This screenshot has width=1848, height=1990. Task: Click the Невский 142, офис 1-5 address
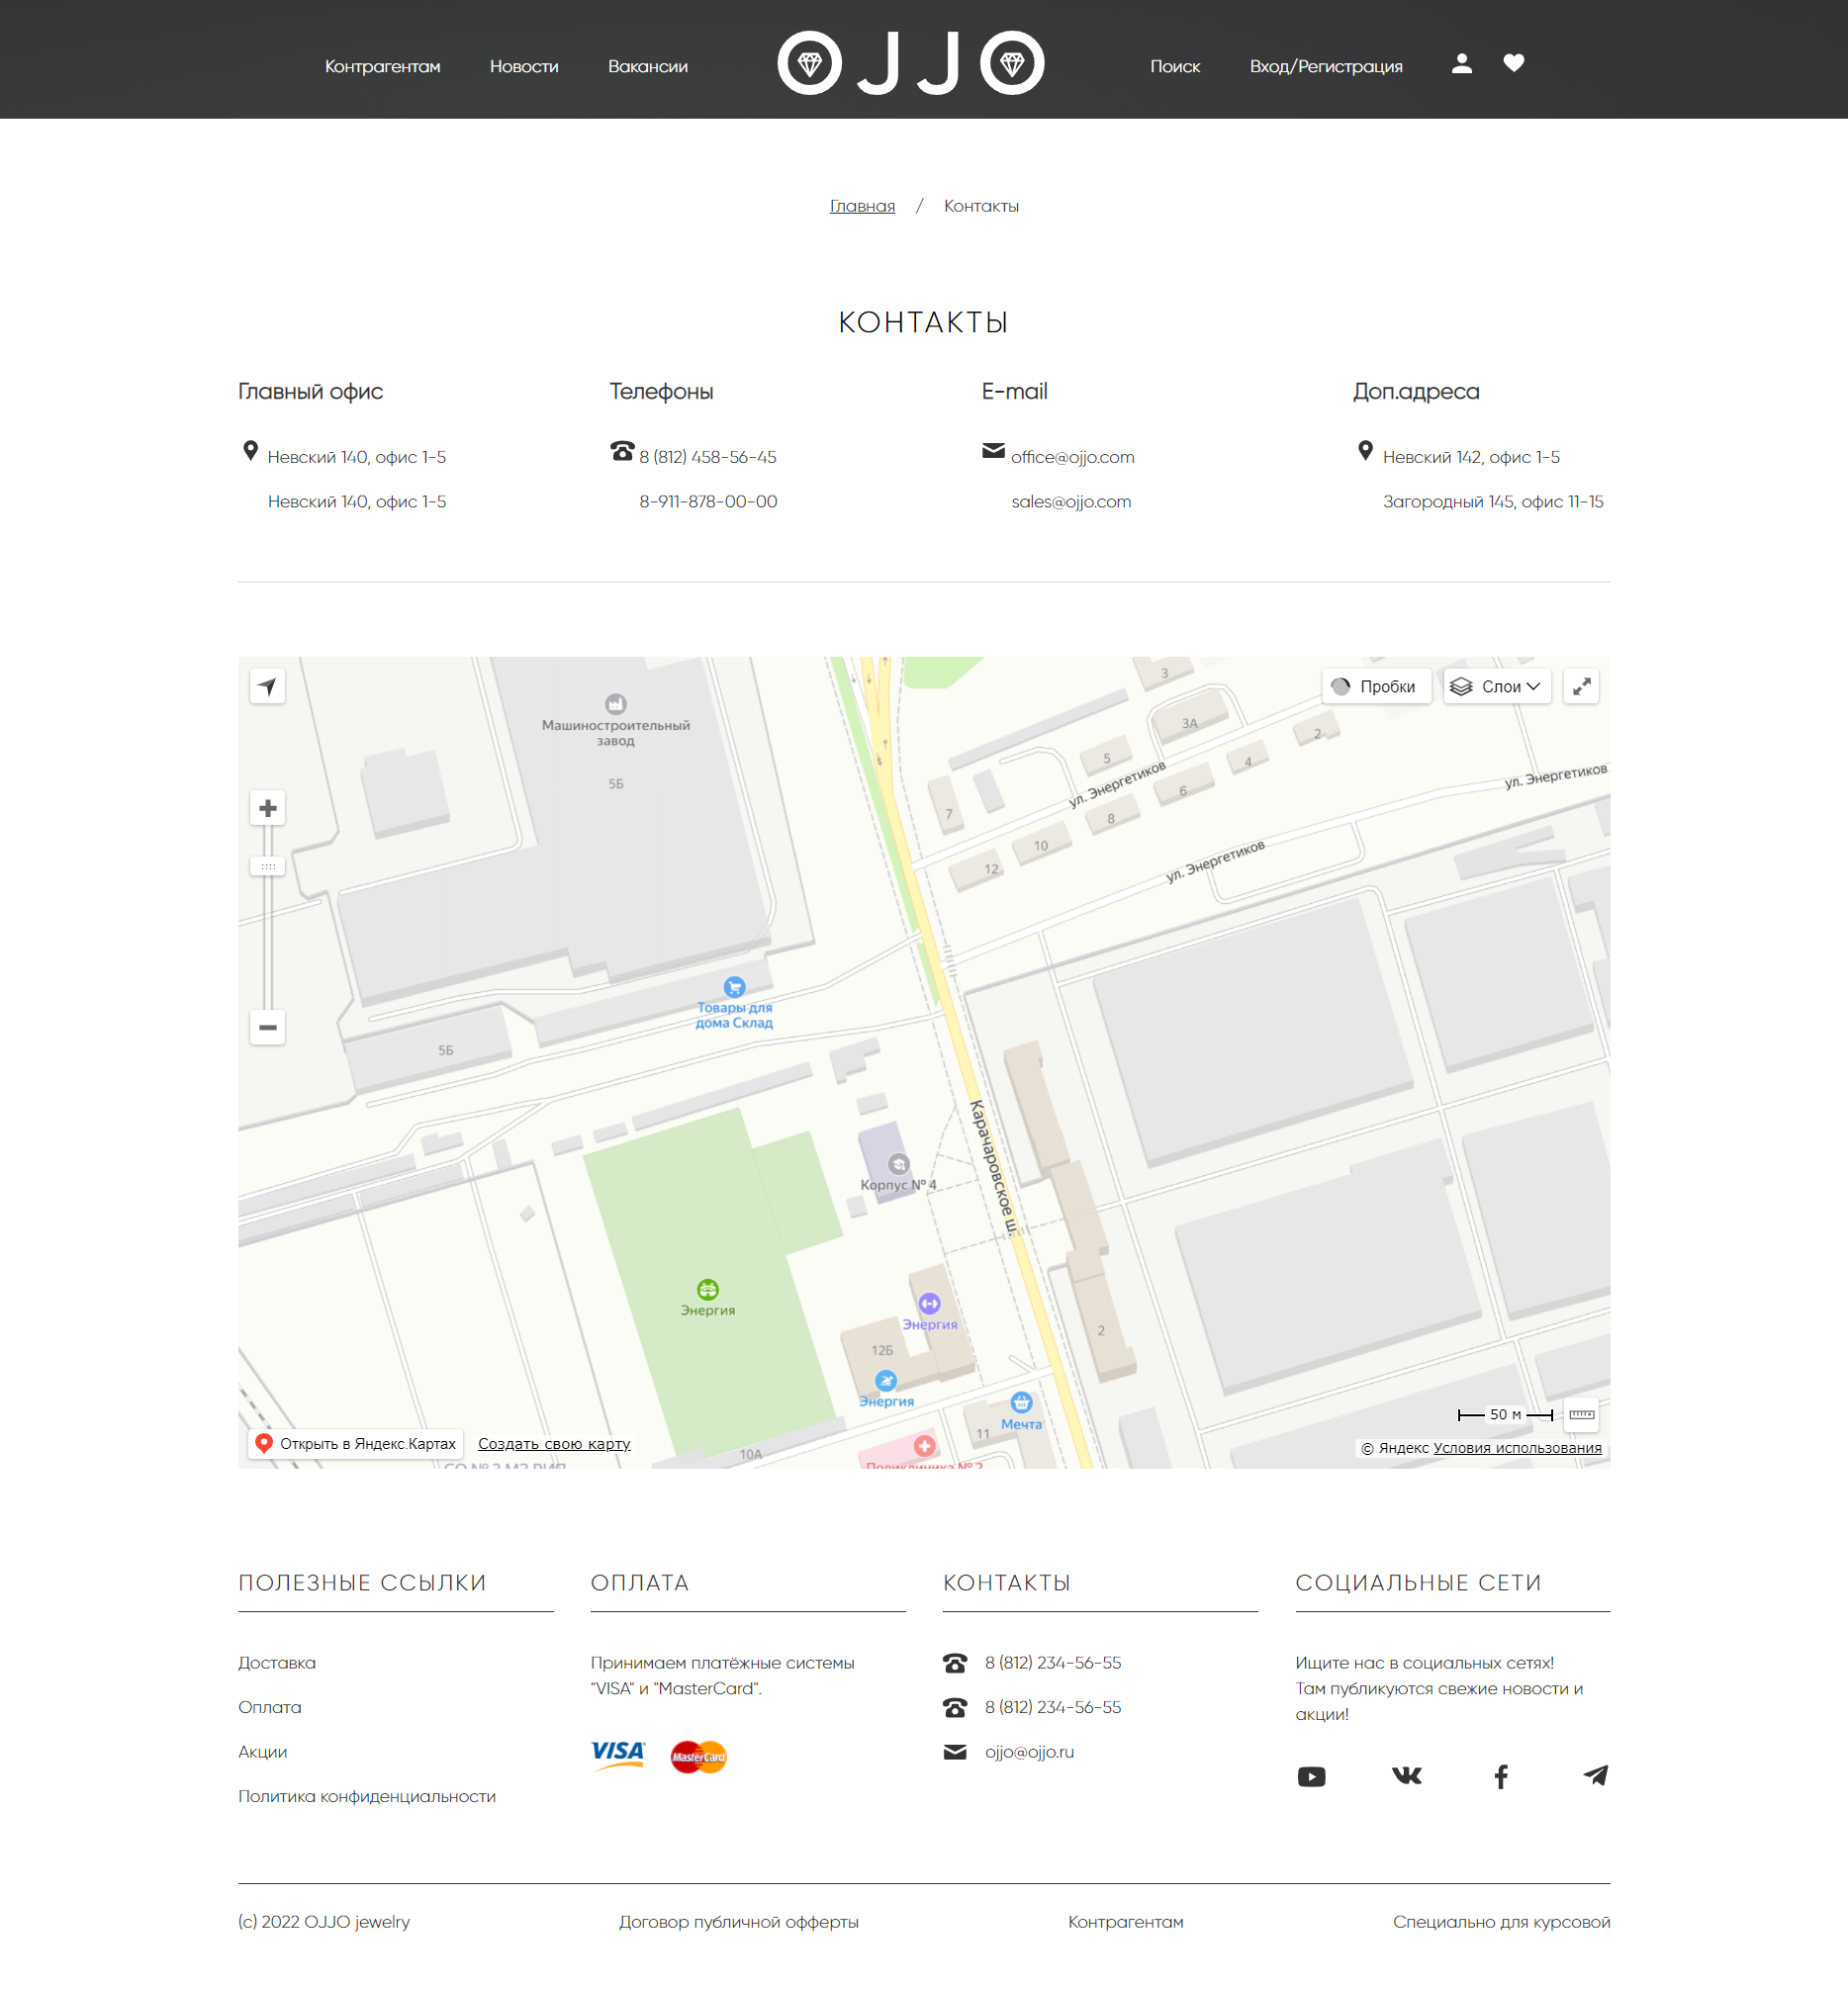[x=1471, y=457]
